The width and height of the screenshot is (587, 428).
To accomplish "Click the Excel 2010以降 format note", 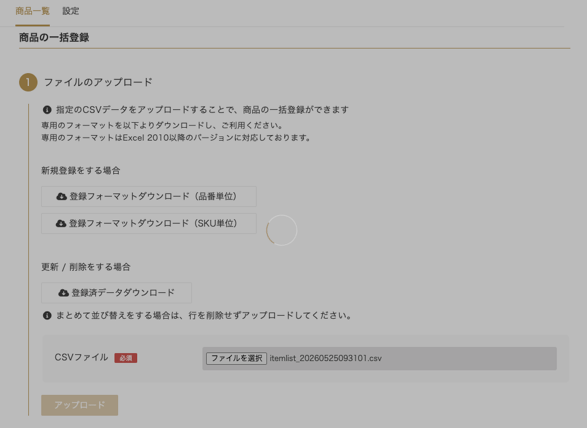I will click(x=176, y=138).
